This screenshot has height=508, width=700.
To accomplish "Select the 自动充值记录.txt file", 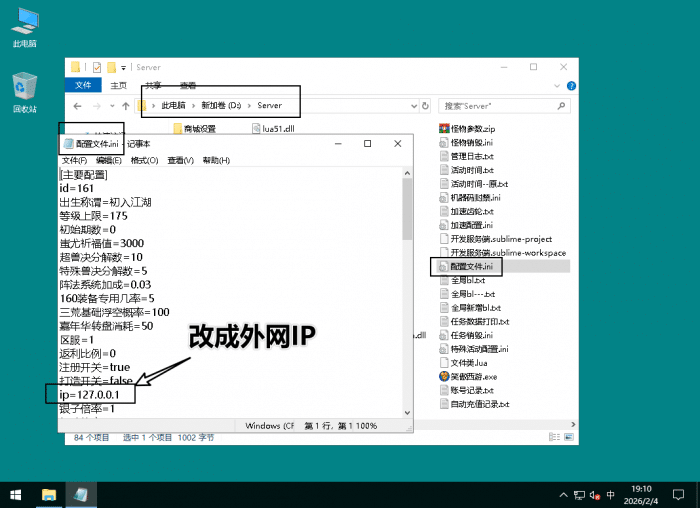I will [474, 404].
